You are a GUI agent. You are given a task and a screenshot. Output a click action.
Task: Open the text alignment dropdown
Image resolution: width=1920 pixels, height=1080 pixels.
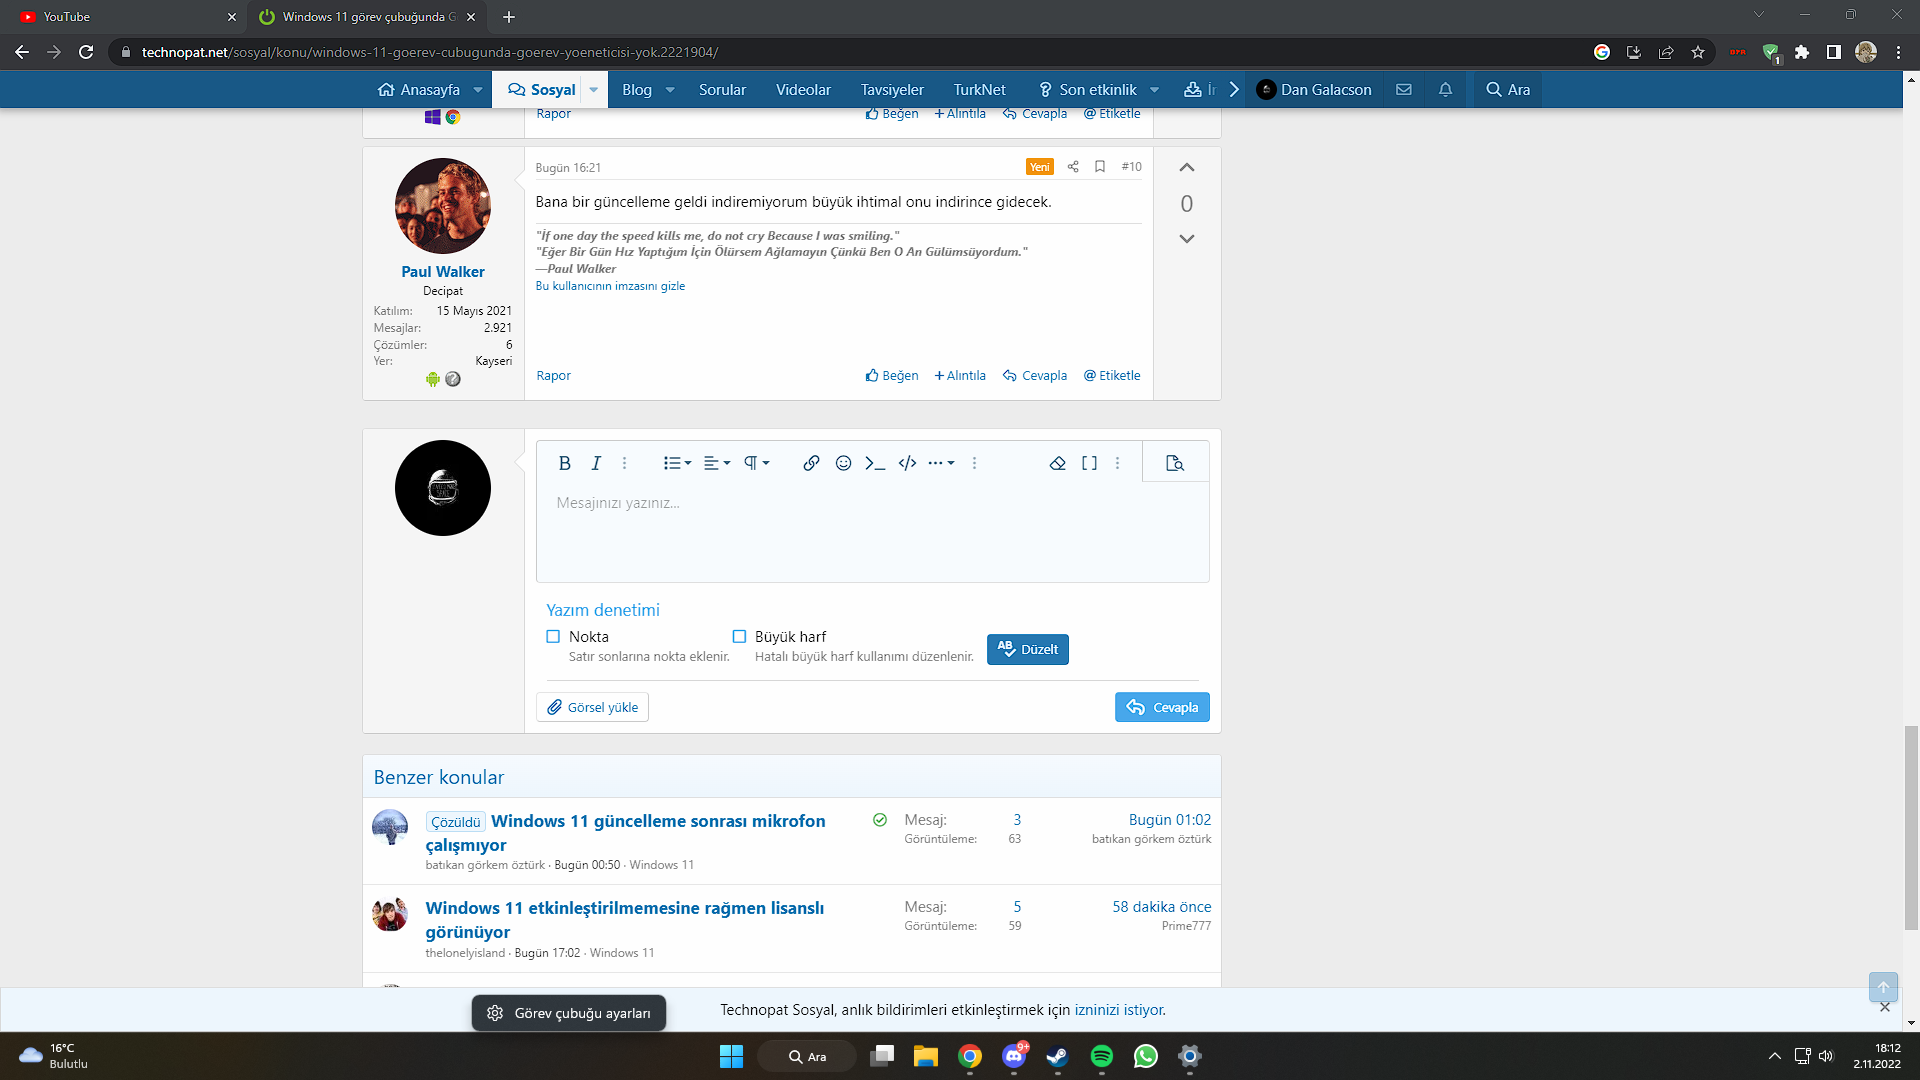click(717, 463)
